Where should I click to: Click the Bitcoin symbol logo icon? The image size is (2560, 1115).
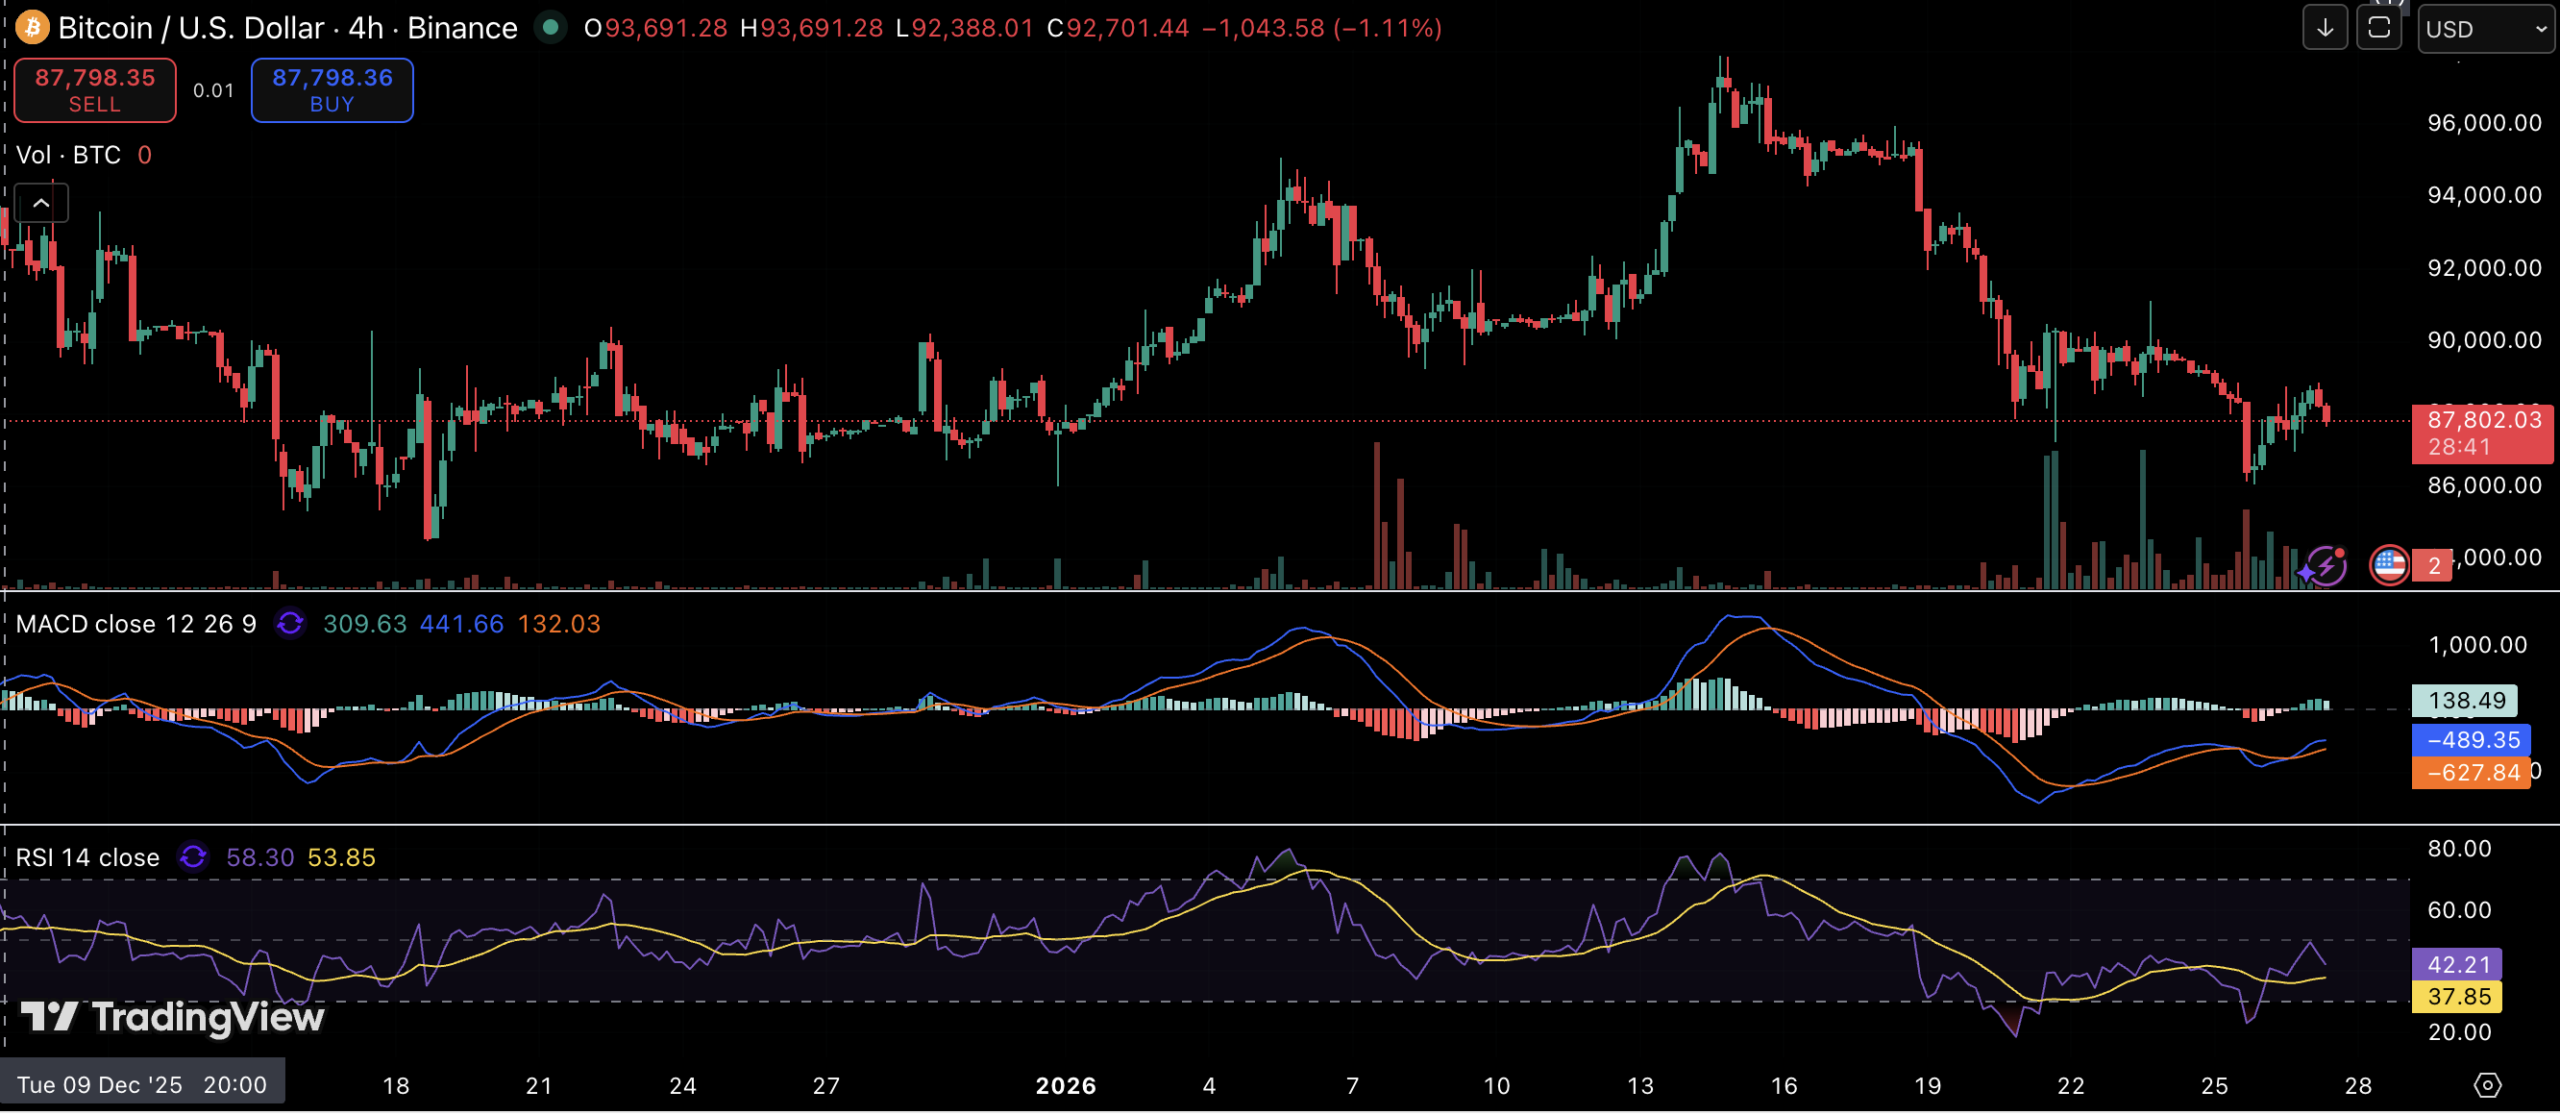click(32, 27)
